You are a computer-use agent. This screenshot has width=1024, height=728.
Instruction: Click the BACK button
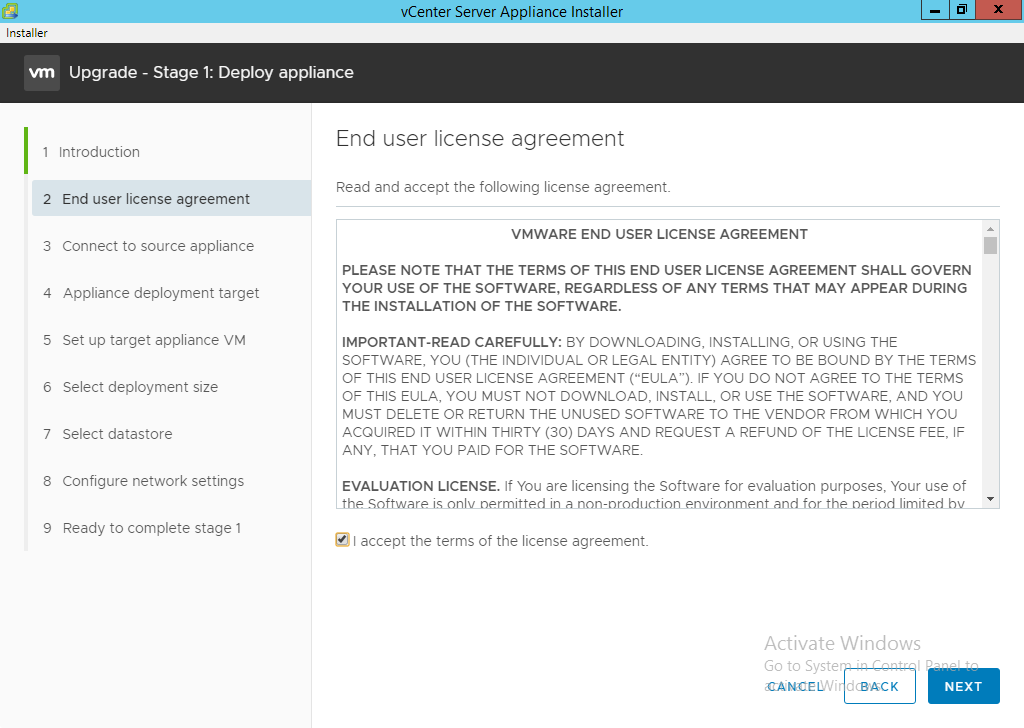879,686
